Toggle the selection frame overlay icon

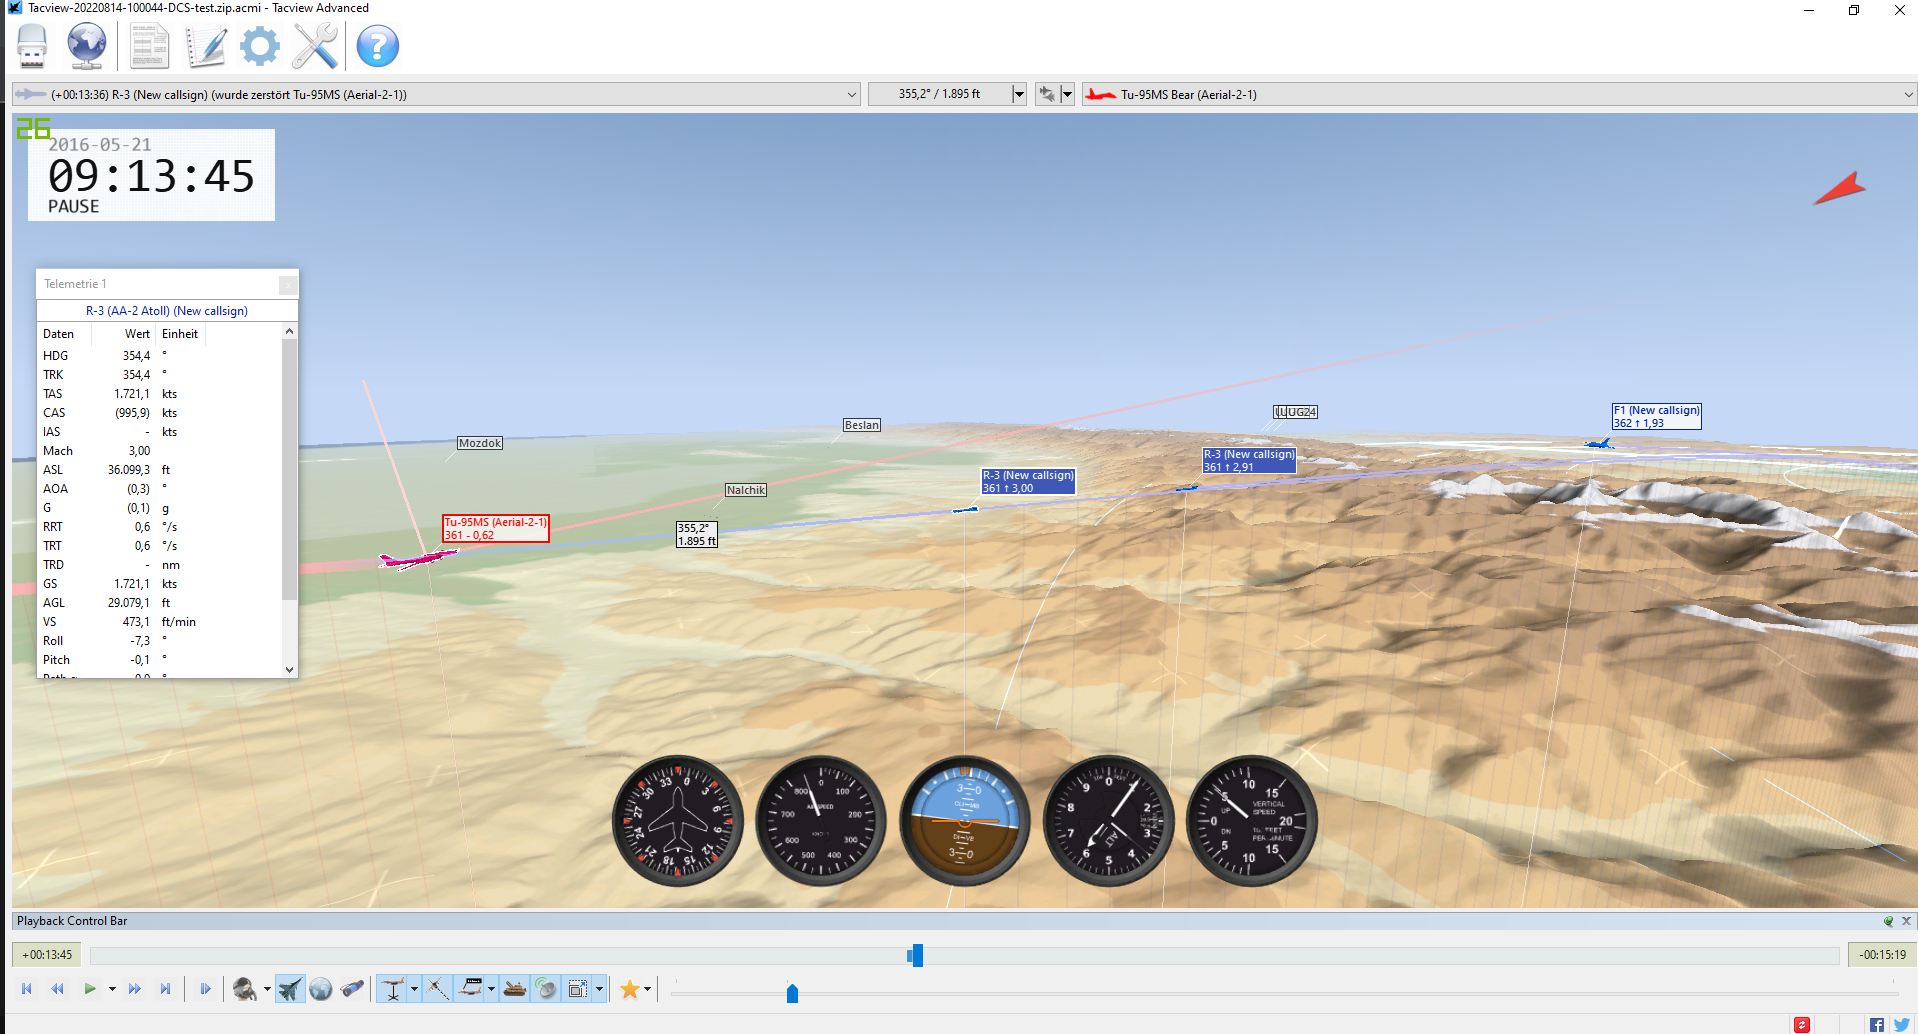pyautogui.click(x=578, y=989)
